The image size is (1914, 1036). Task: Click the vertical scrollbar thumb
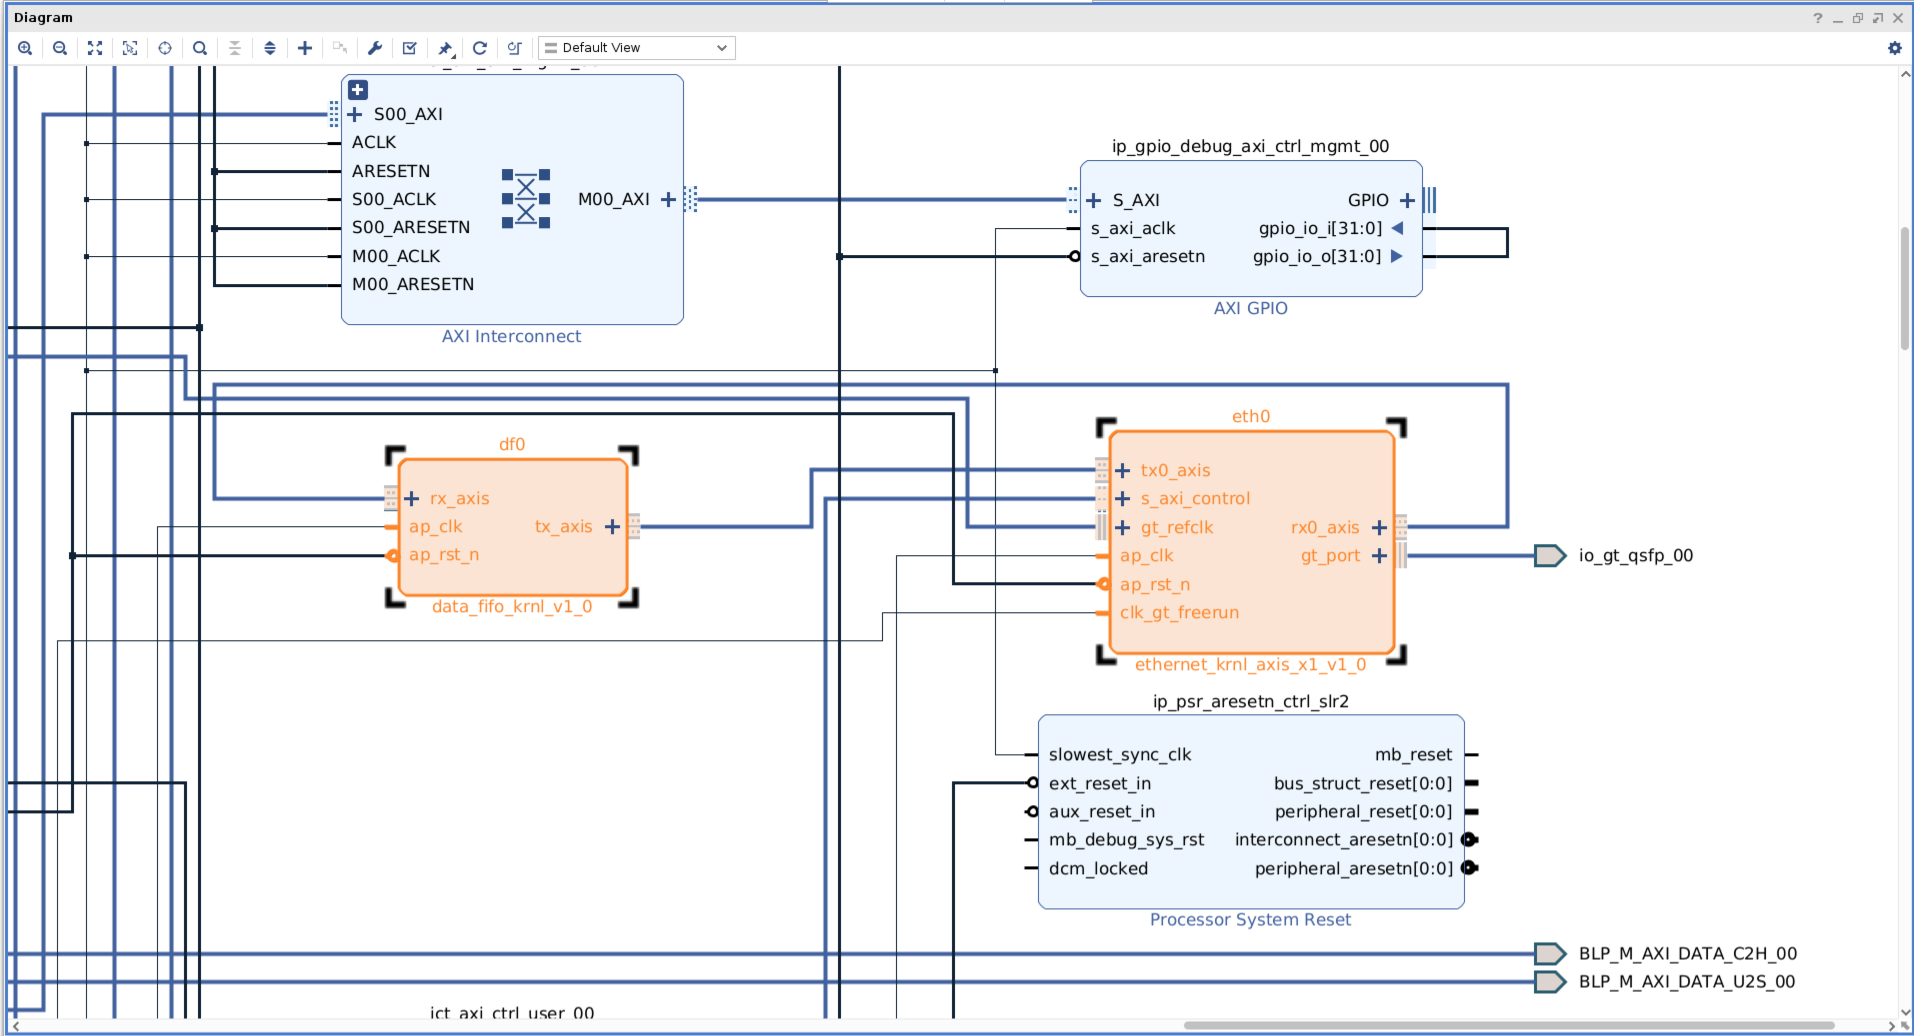pyautogui.click(x=1904, y=288)
